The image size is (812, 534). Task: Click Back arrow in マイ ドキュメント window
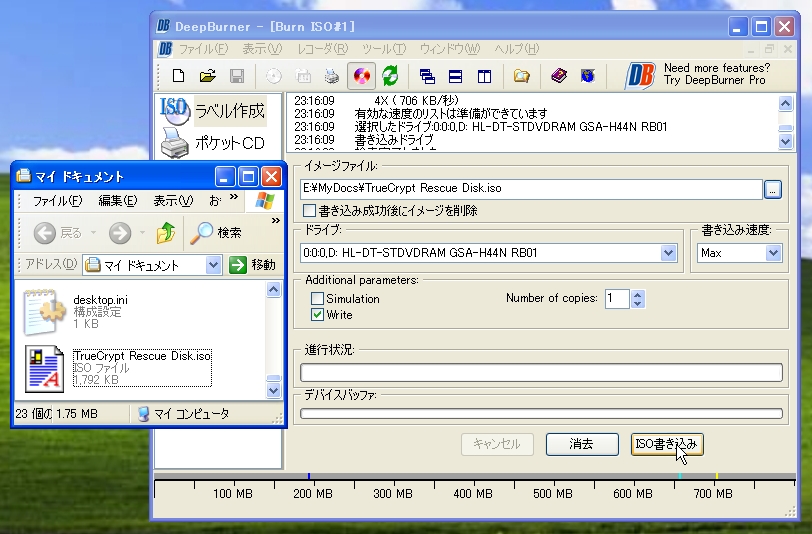click(45, 233)
